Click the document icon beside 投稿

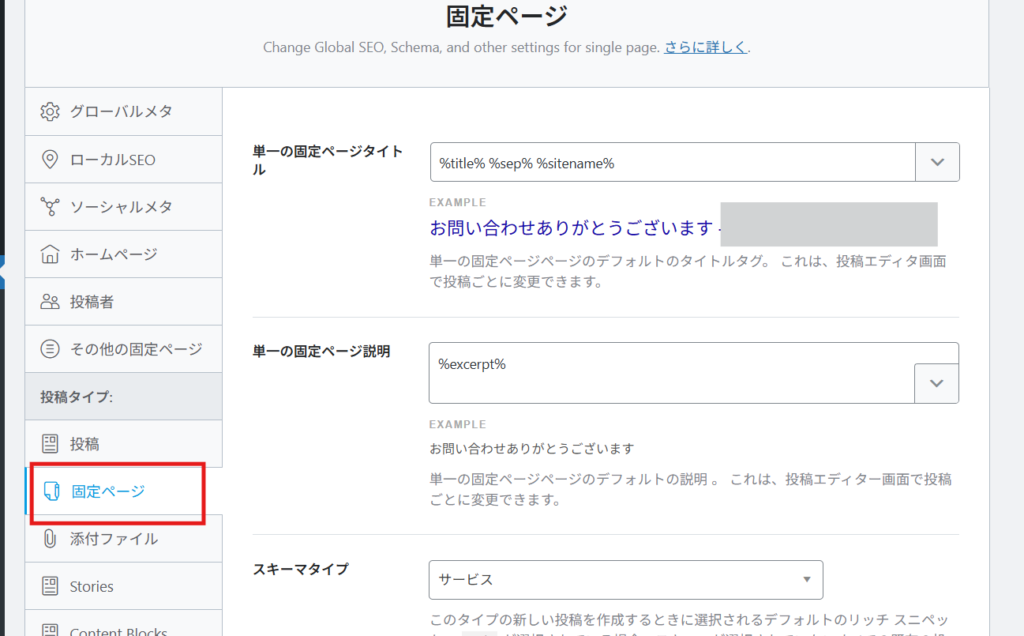click(50, 444)
